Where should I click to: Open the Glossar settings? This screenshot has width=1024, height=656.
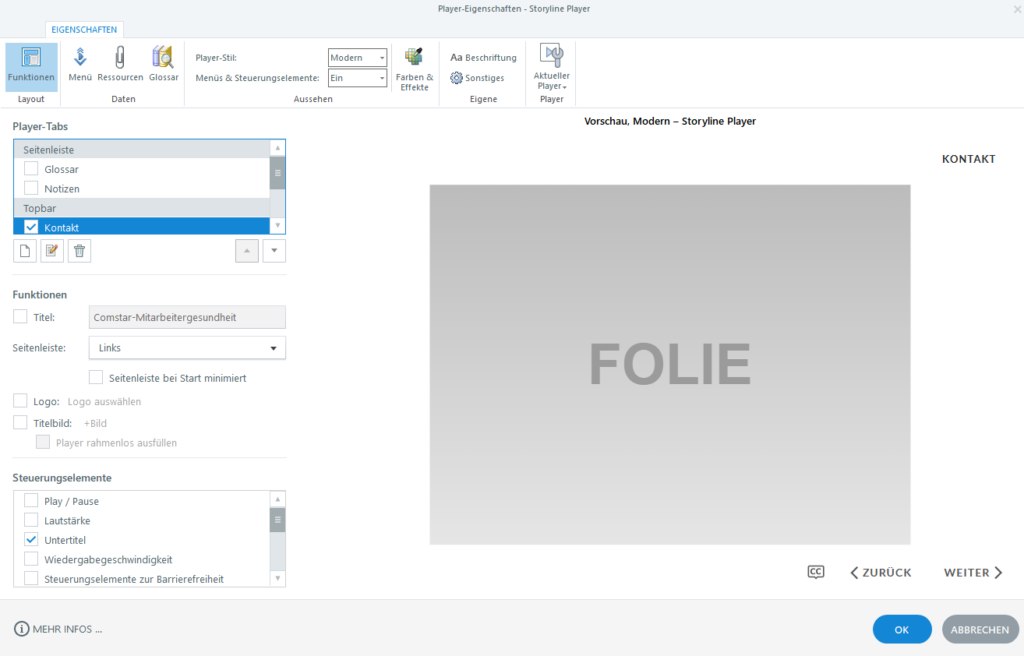tap(163, 70)
